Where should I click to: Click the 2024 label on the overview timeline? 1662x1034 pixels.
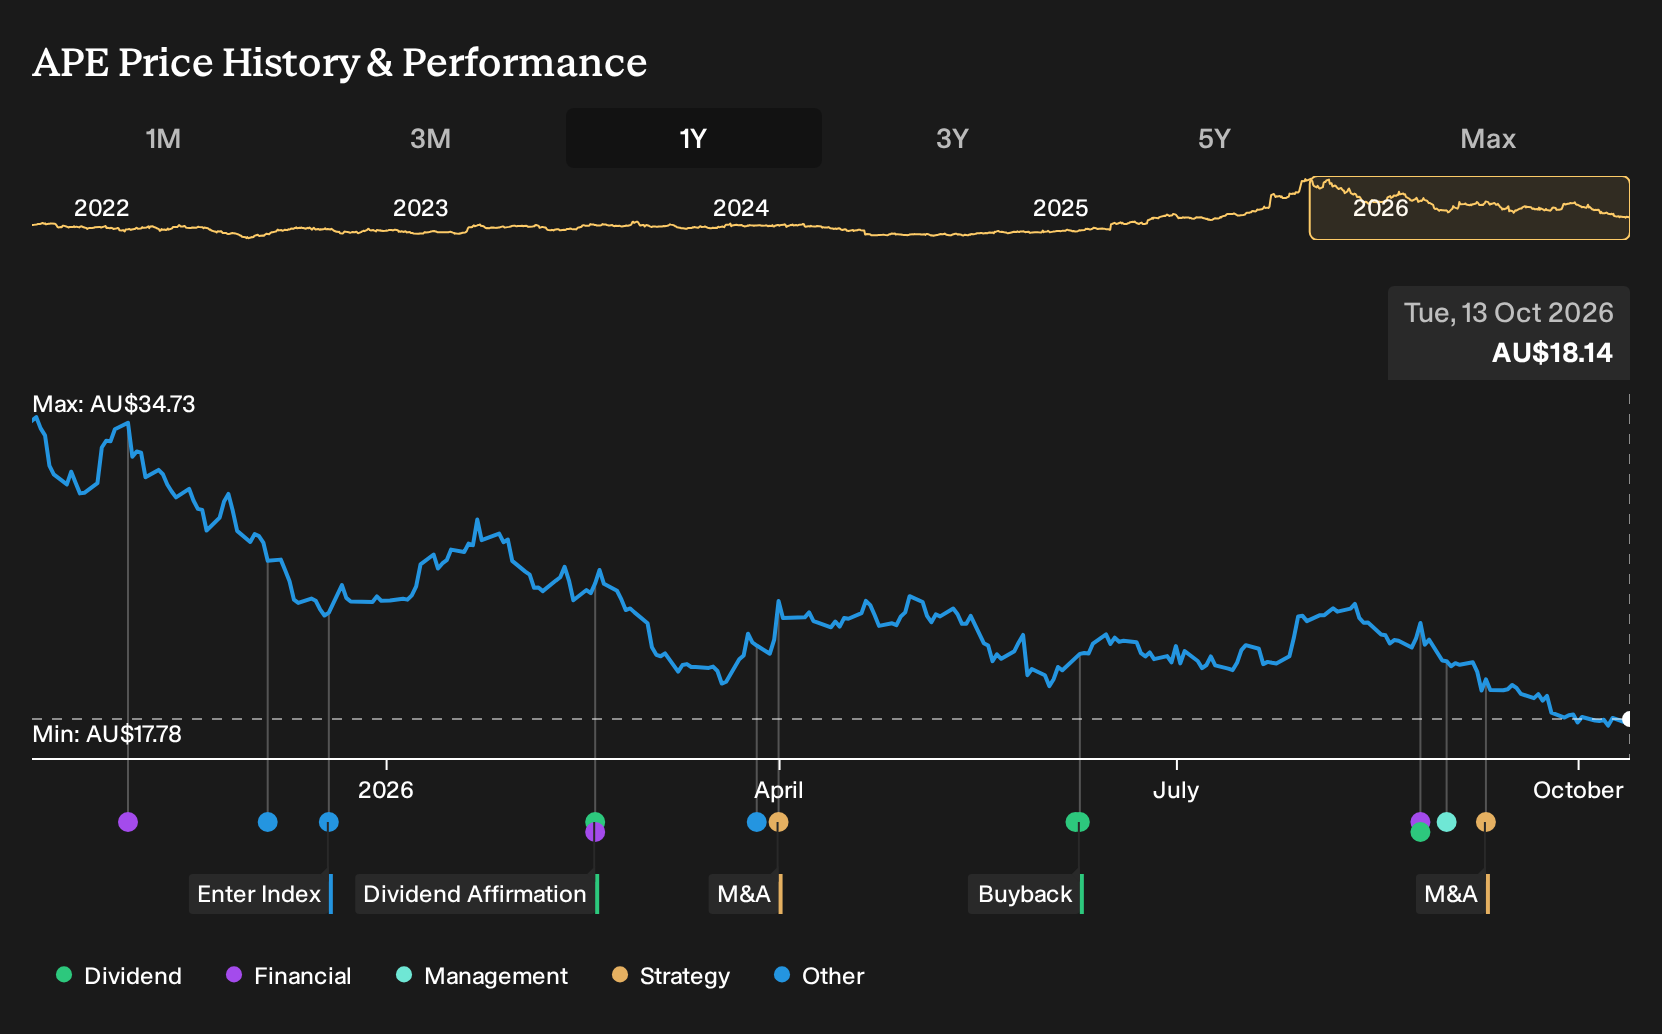coord(741,208)
